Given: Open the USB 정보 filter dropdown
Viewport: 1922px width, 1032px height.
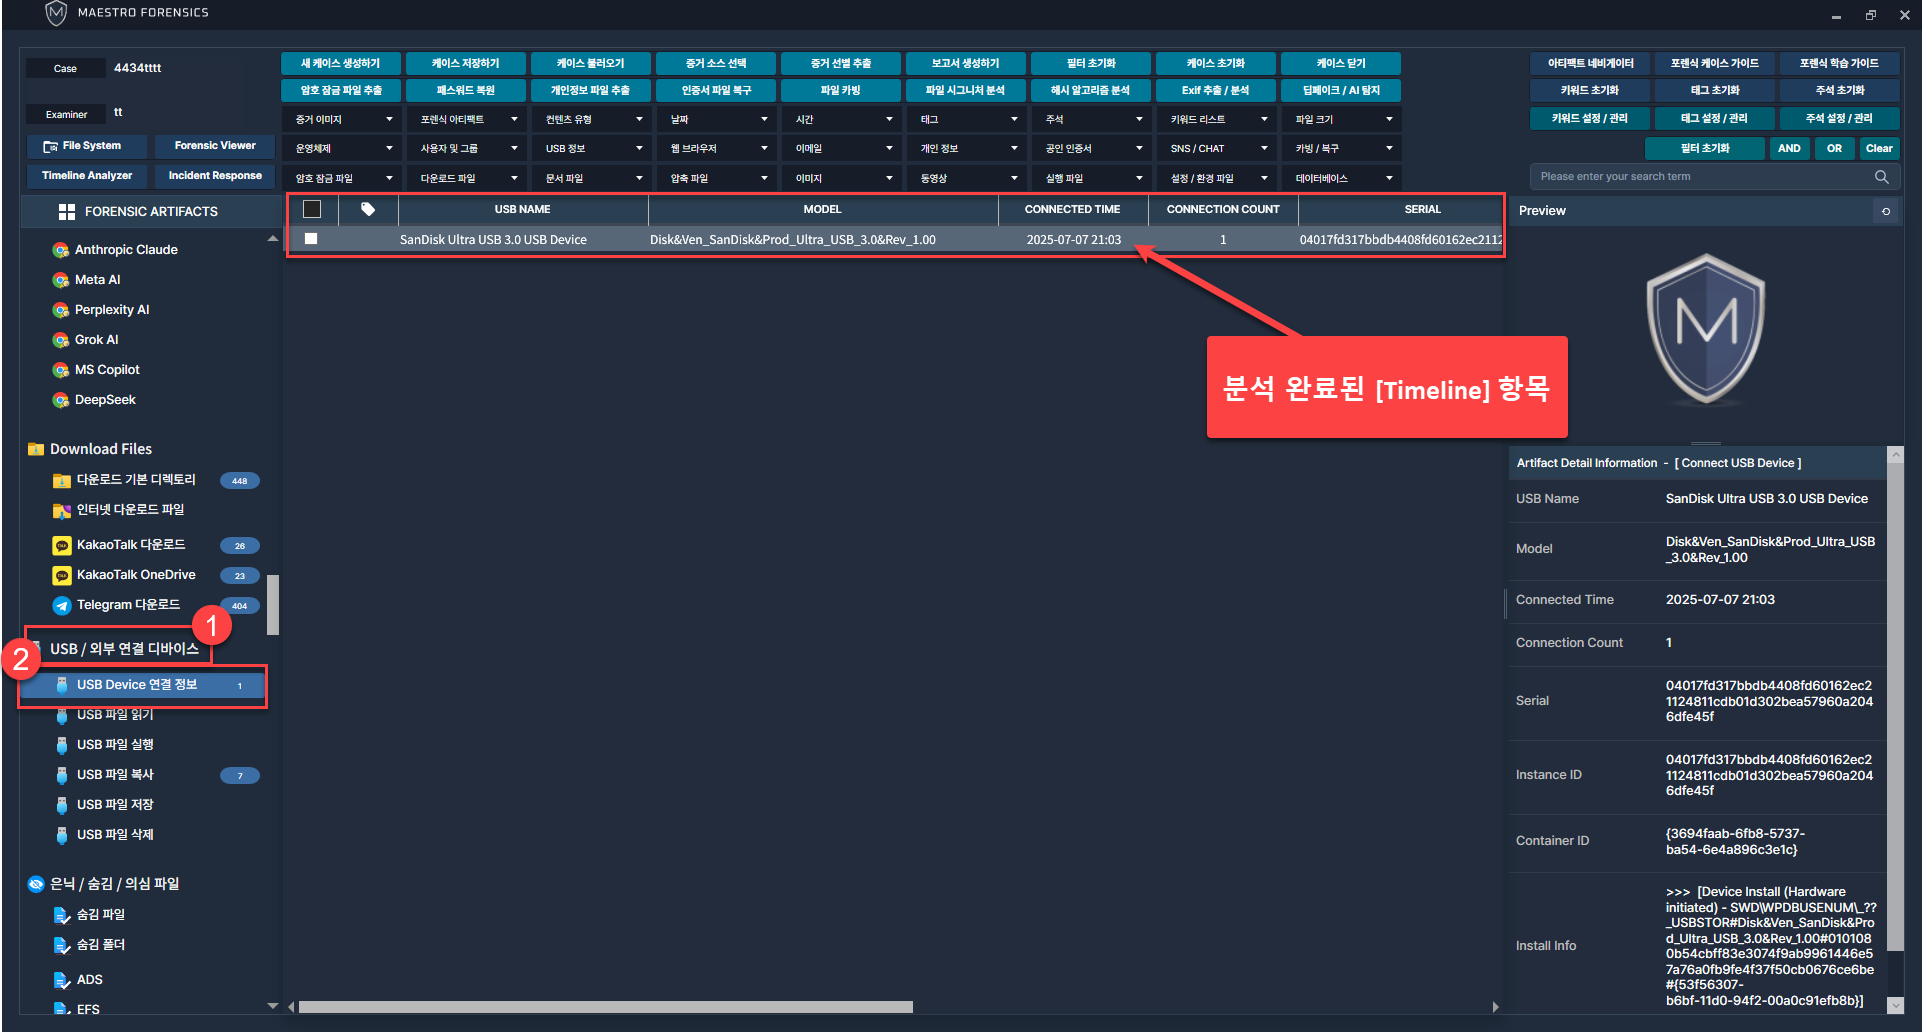Looking at the screenshot, I should (x=591, y=148).
